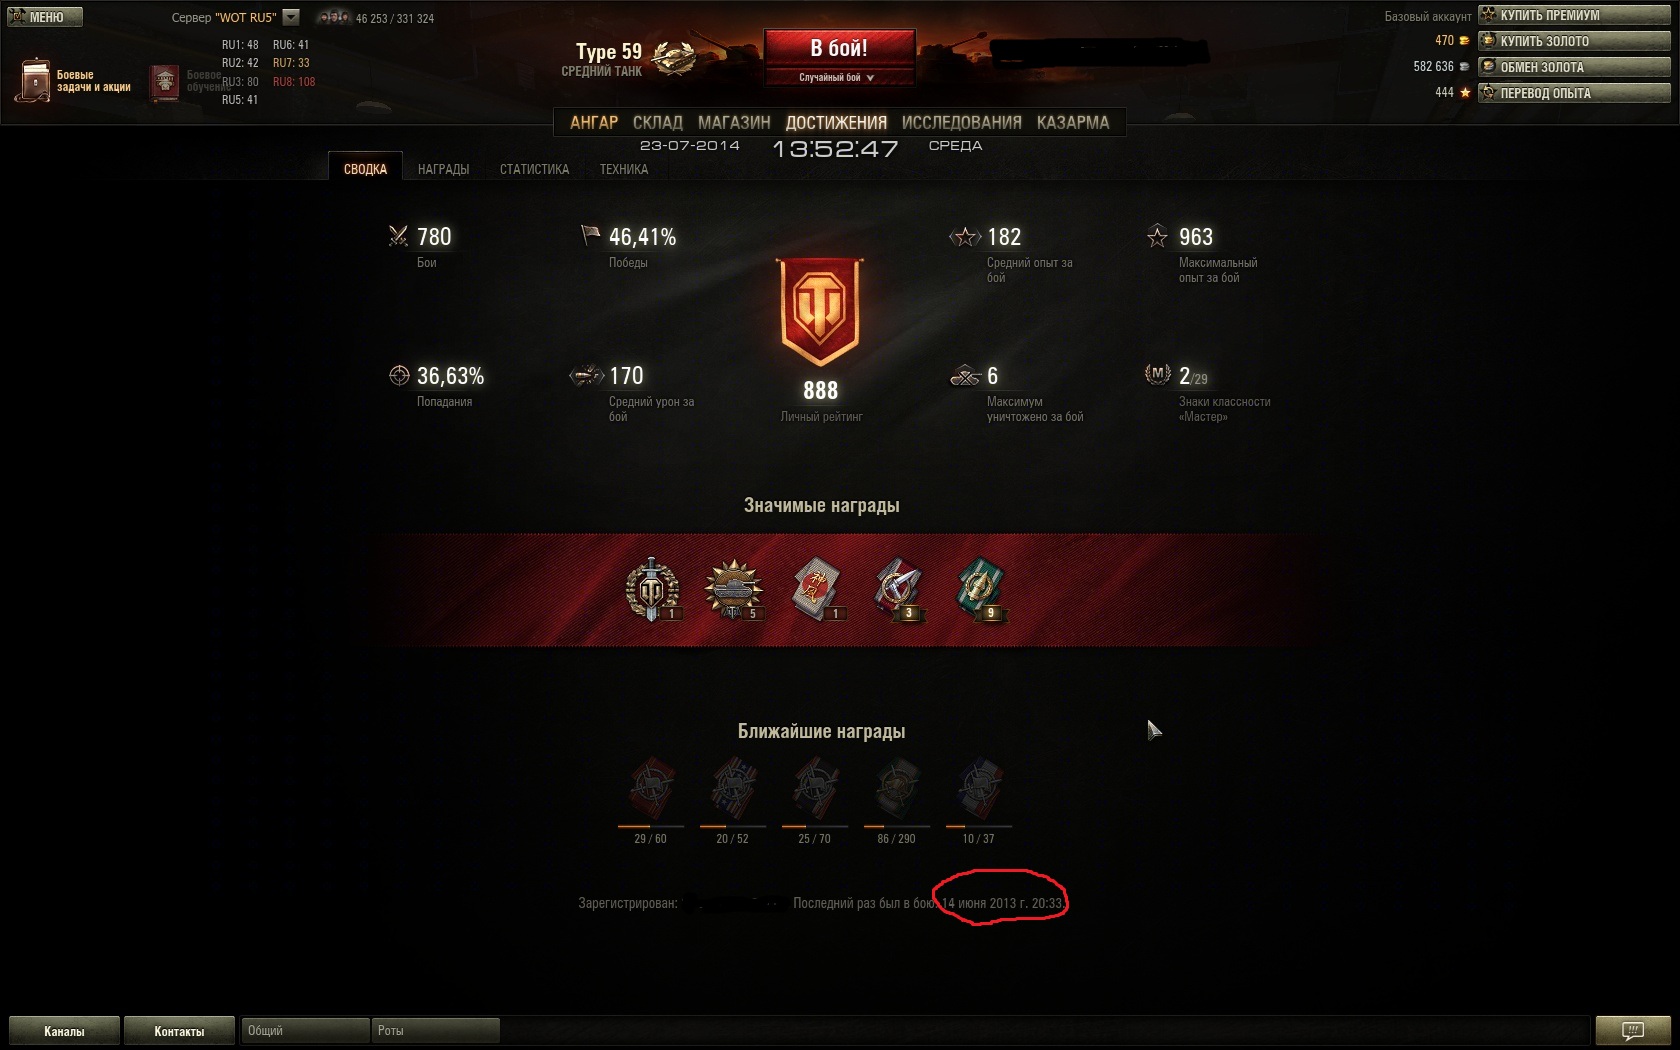Open the МЕНЮ button

click(x=45, y=17)
